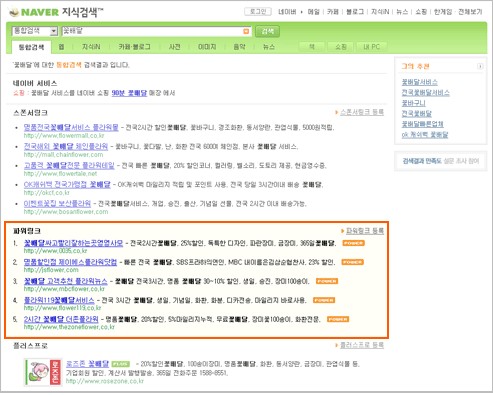Screen dimensions: 493x395
Task: Open 전체보기 in the top navigation
Action: pos(470,12)
